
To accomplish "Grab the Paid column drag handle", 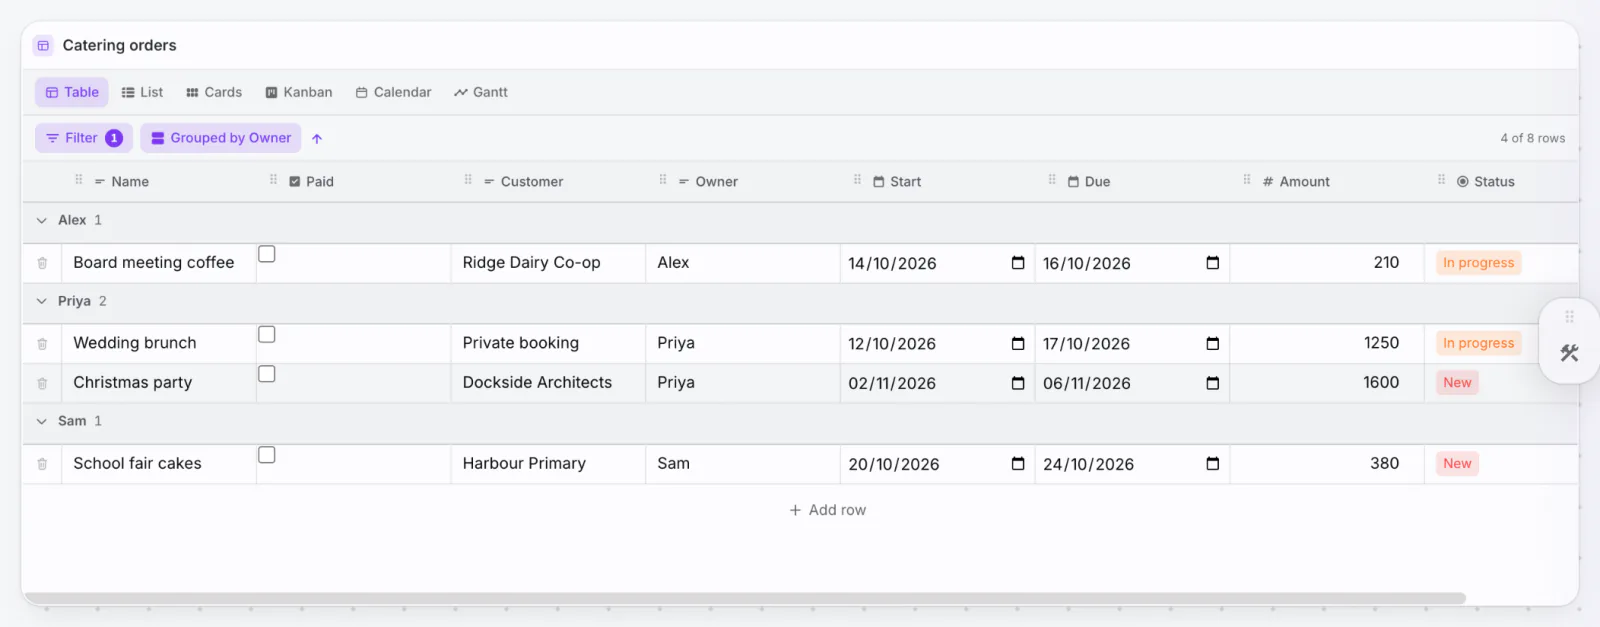I will 274,180.
